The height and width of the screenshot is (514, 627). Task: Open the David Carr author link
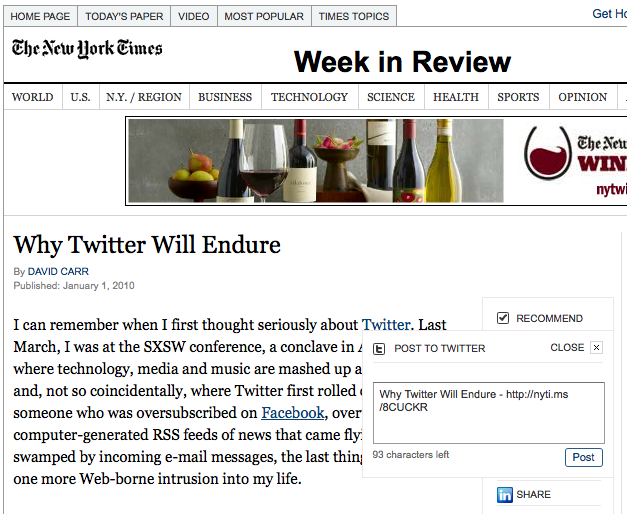(x=57, y=272)
